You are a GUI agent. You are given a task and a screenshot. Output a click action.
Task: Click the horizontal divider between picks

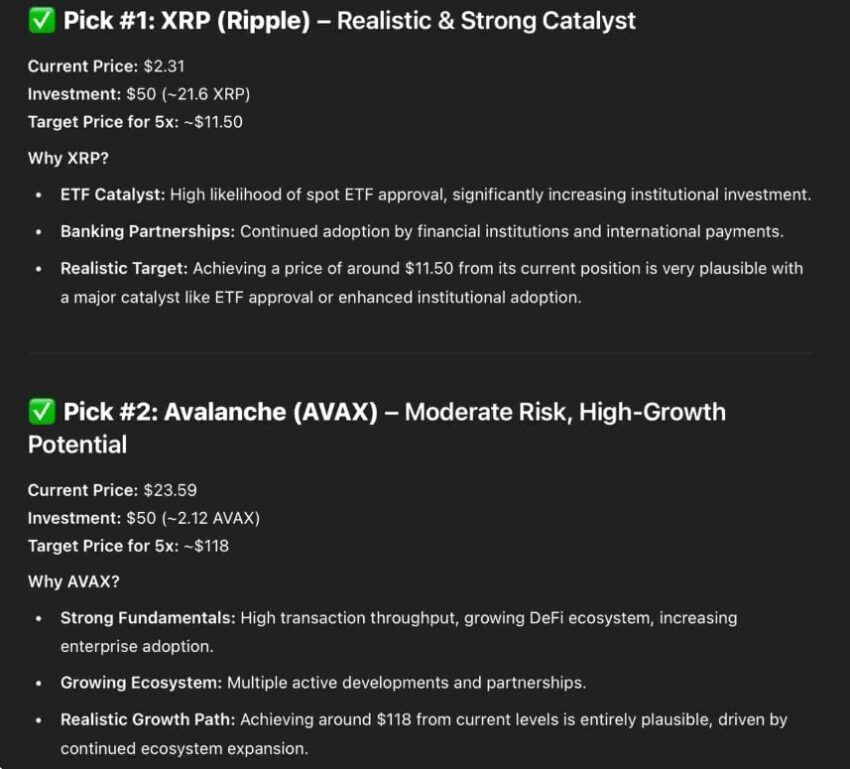pyautogui.click(x=420, y=353)
